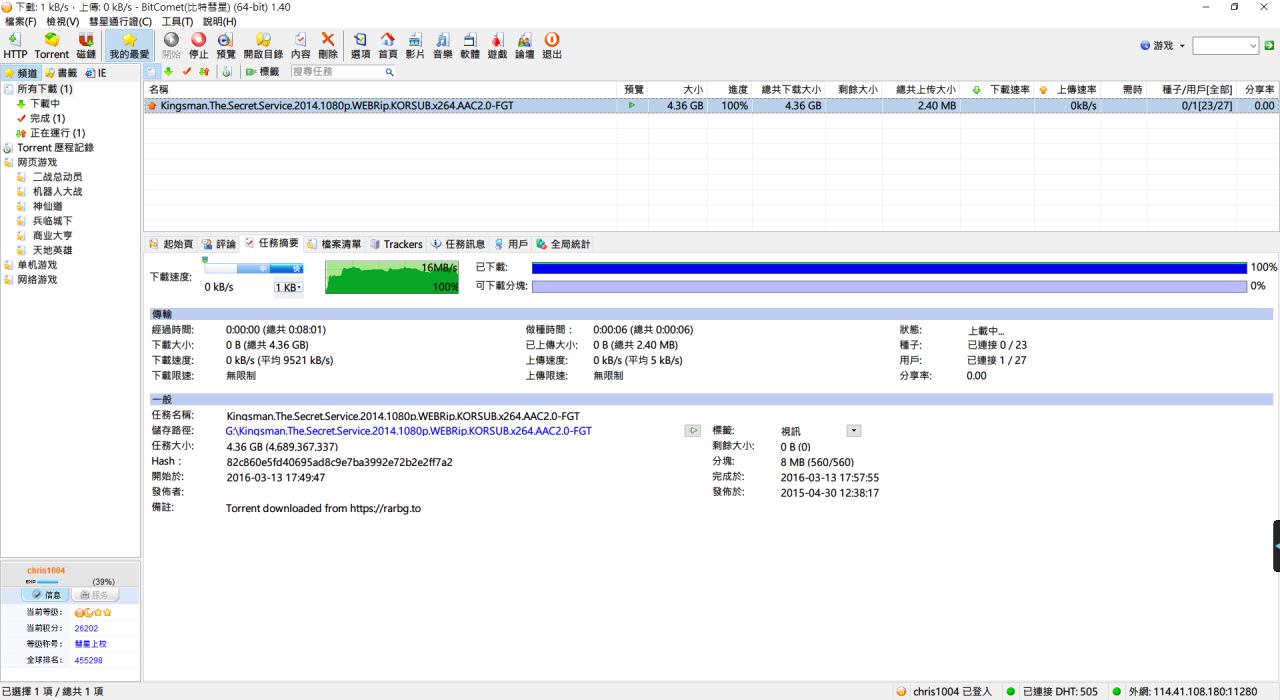The height and width of the screenshot is (700, 1280).
Task: Open Torrent 歷程記錄 in sidebar
Action: (49, 147)
